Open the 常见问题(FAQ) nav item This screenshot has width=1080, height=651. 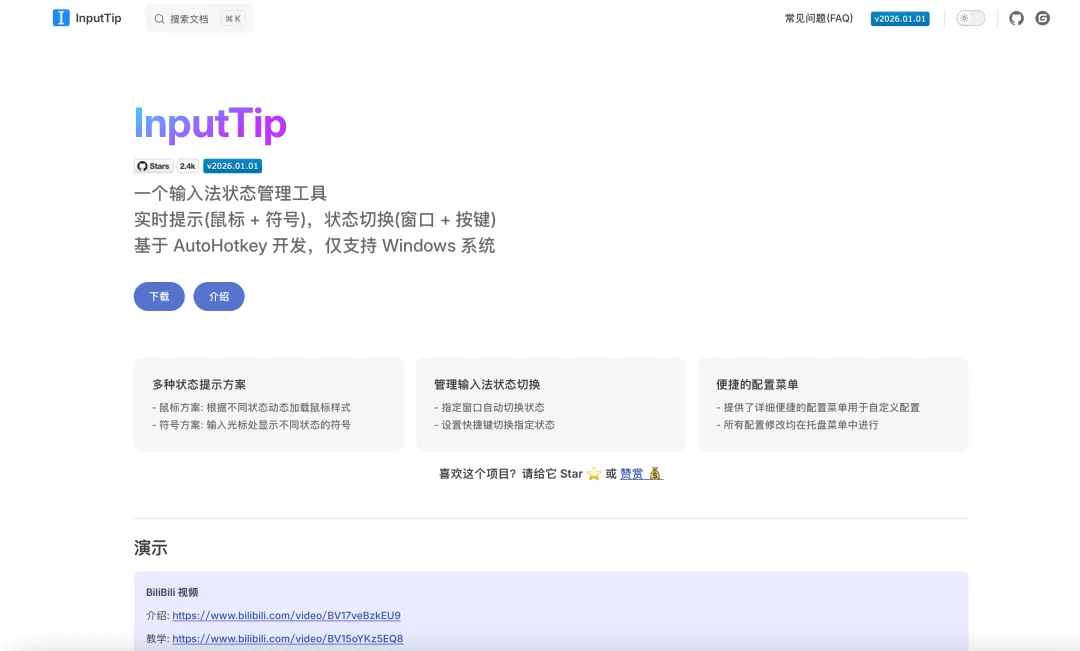click(x=818, y=19)
